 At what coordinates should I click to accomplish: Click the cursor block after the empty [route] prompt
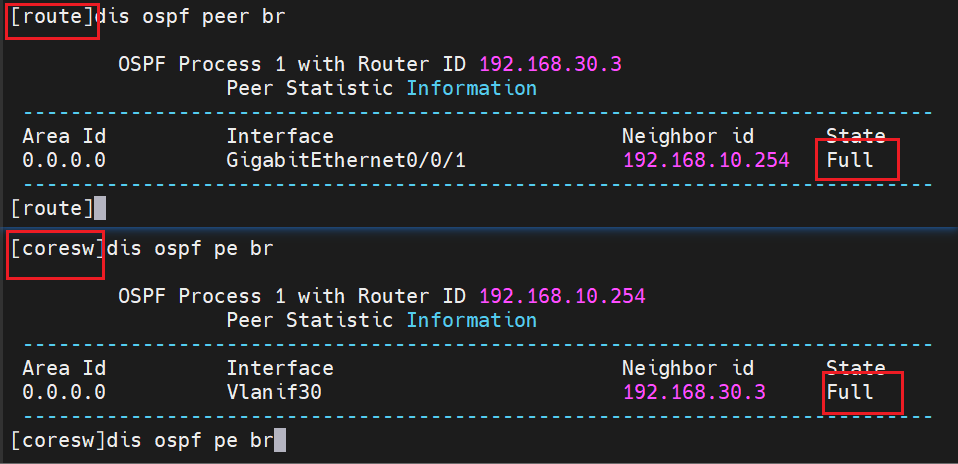click(100, 208)
